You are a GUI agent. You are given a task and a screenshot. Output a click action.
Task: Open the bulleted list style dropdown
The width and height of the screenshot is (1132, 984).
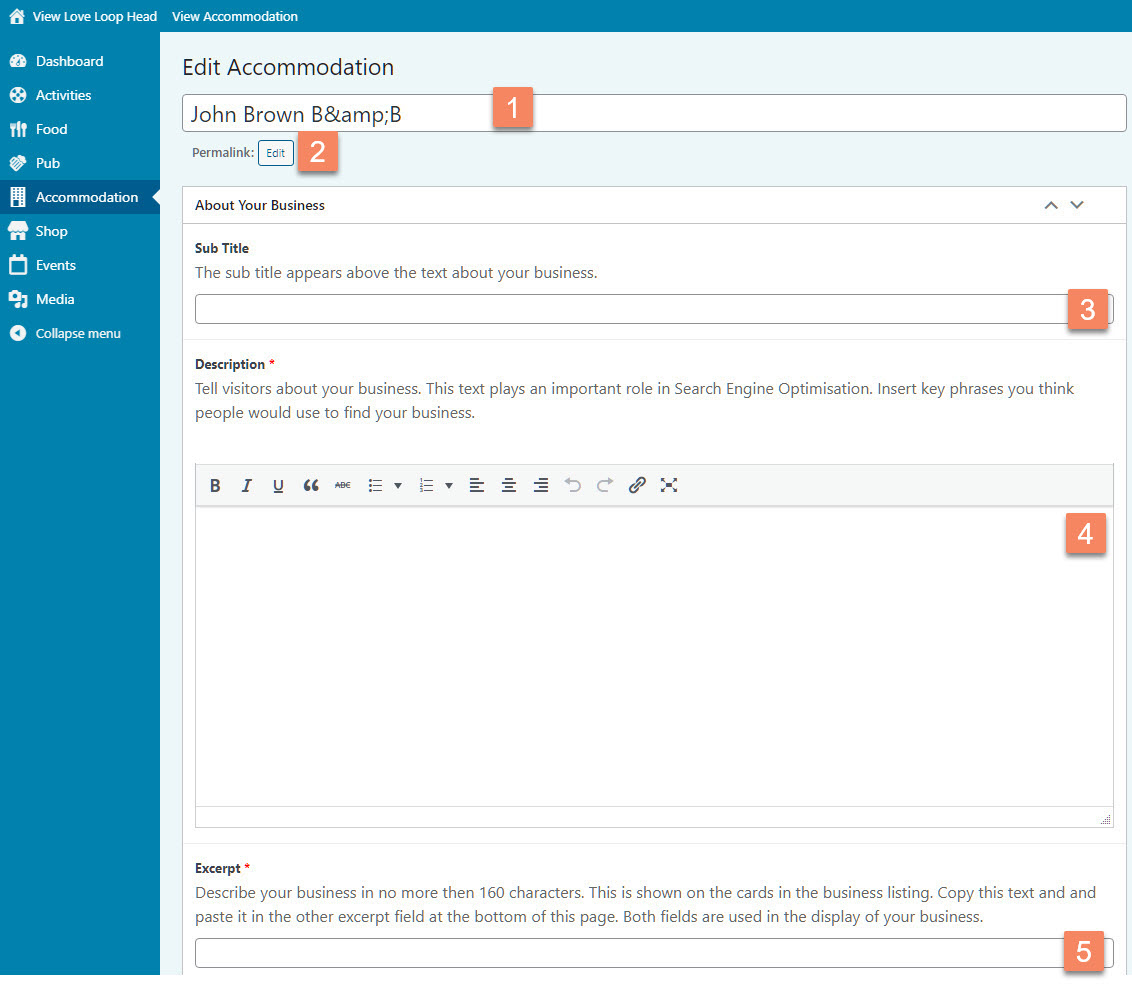(398, 486)
